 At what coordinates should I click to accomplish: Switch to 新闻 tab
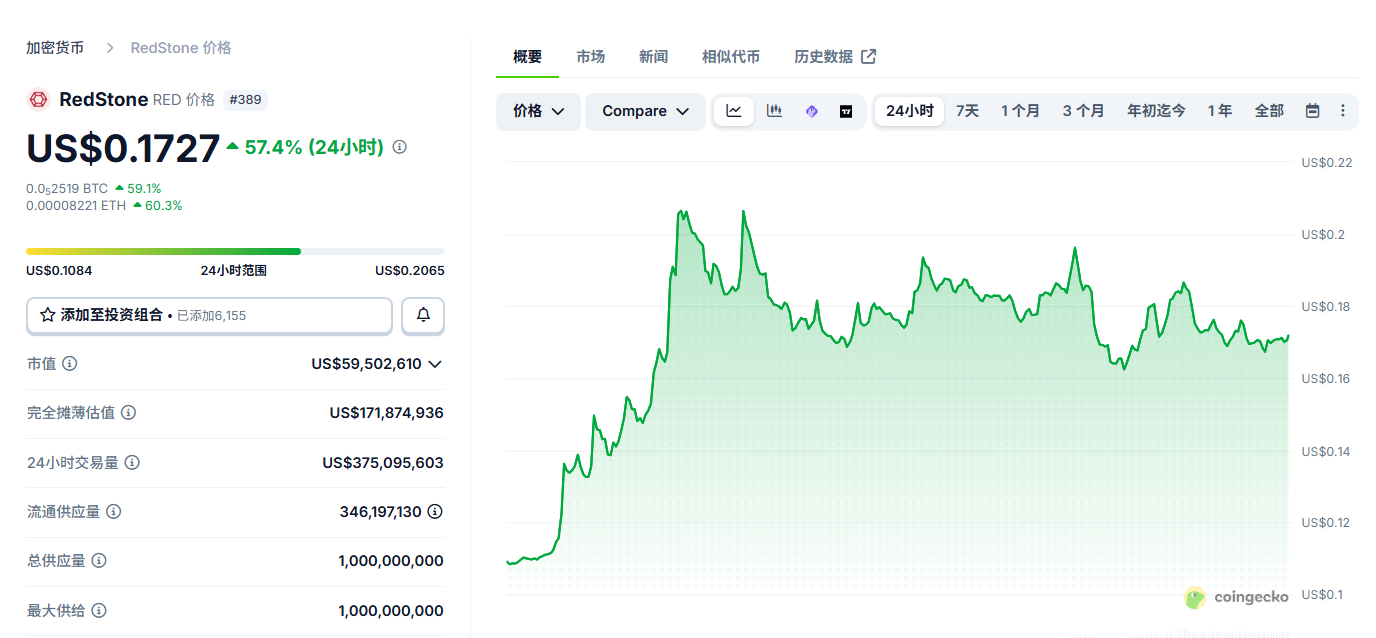click(653, 57)
